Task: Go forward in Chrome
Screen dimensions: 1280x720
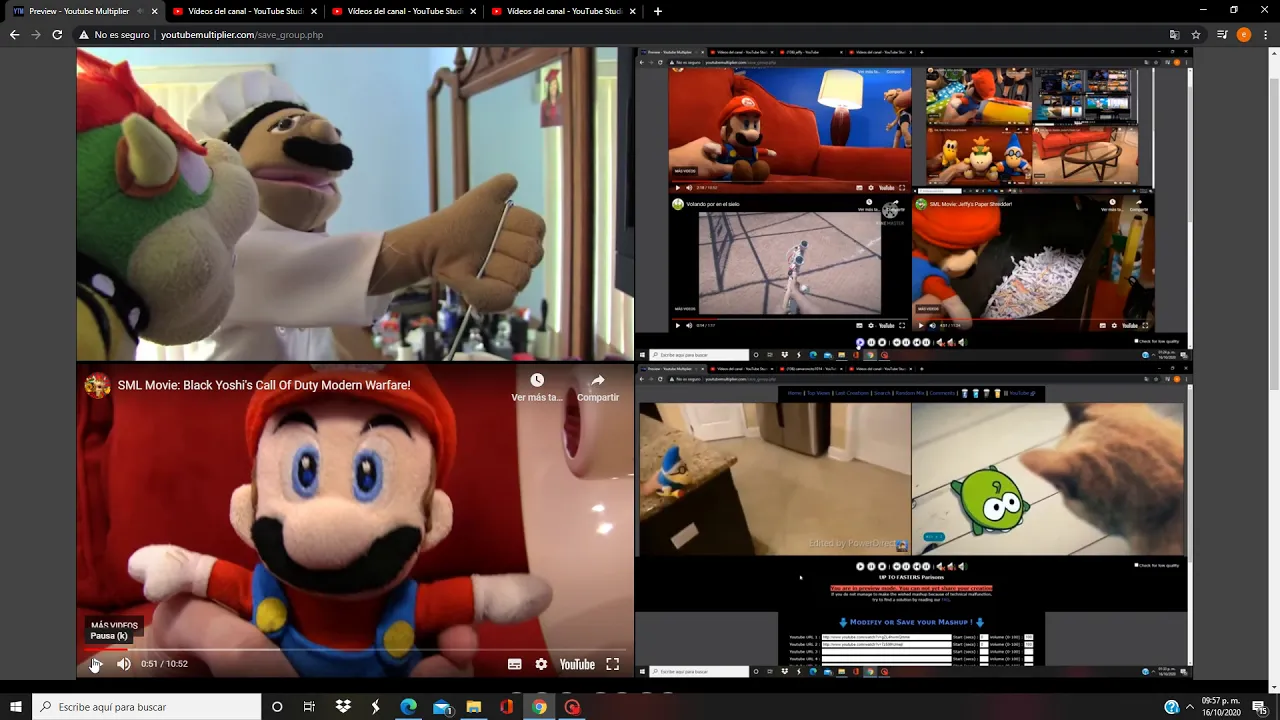Action: tap(36, 34)
